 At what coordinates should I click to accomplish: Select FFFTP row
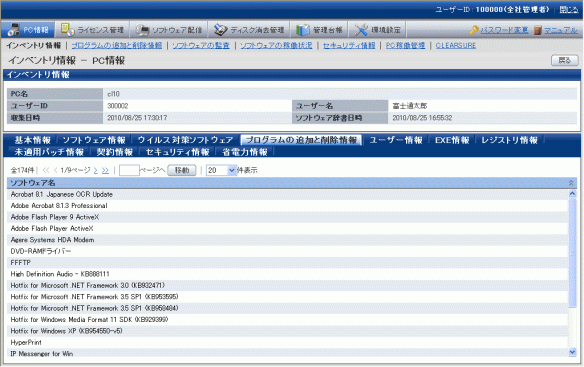(x=288, y=262)
